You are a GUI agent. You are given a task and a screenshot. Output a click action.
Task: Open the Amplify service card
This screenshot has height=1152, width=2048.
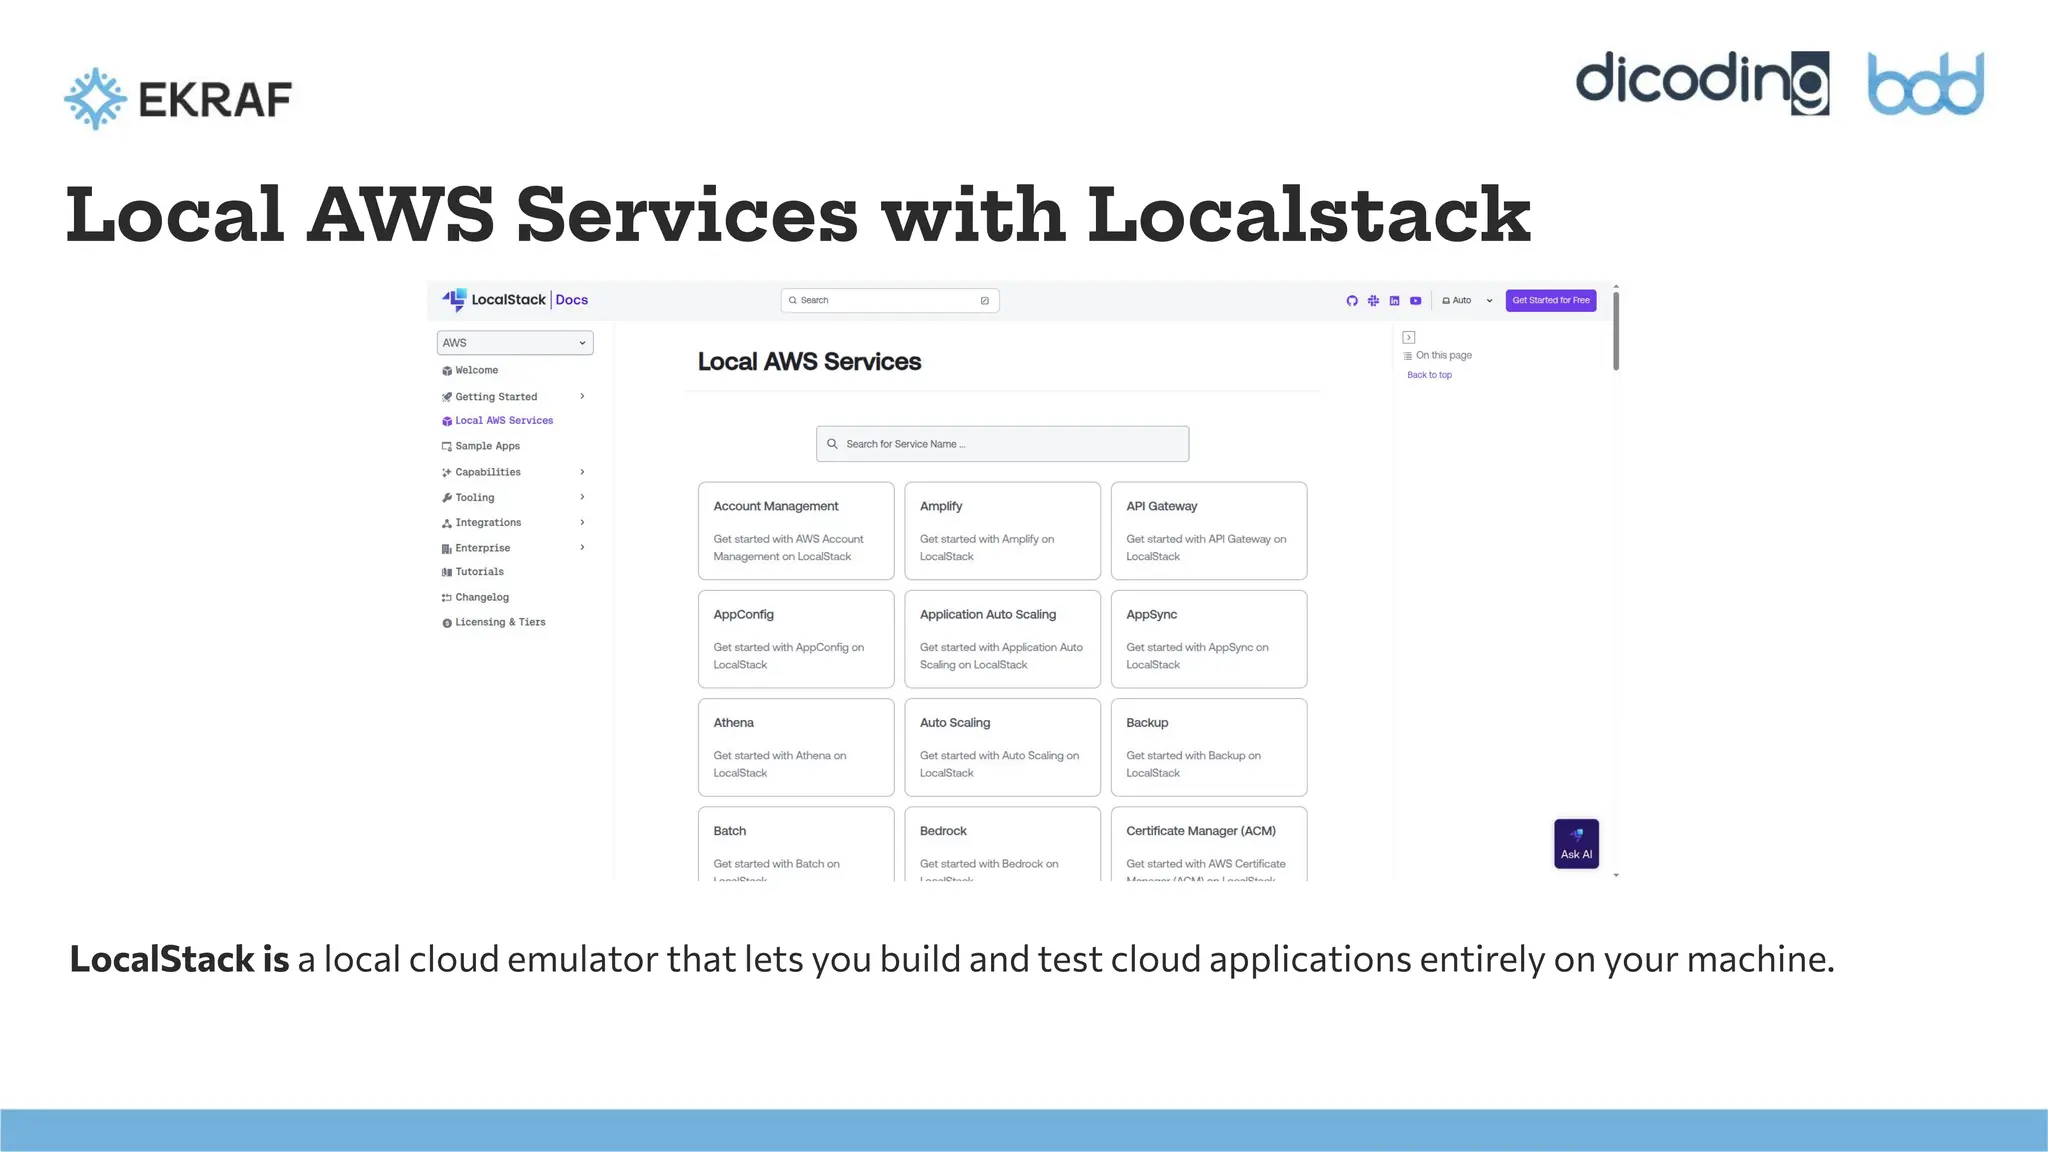(1002, 531)
